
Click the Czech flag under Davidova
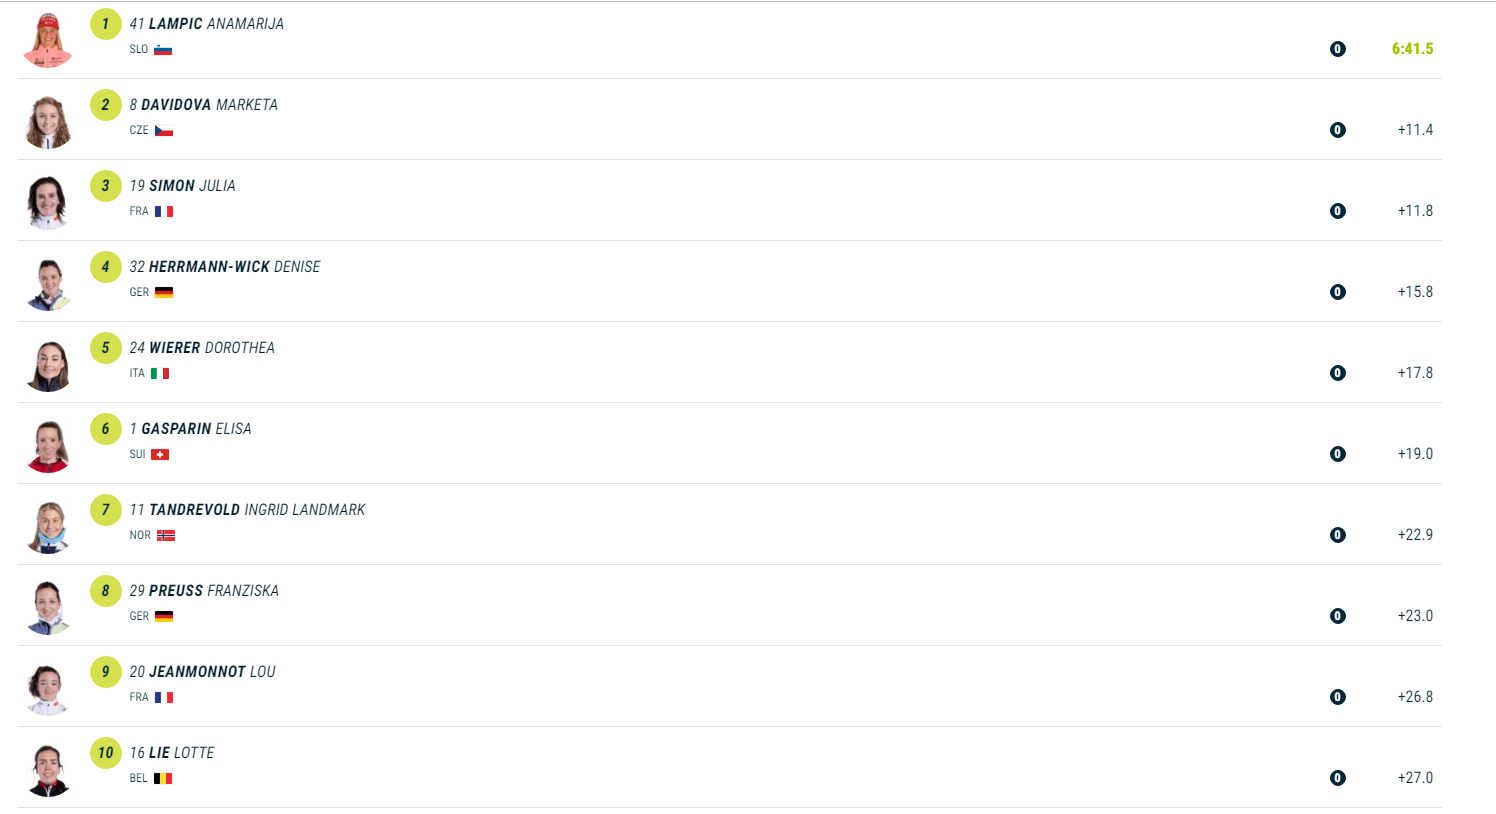click(x=164, y=131)
